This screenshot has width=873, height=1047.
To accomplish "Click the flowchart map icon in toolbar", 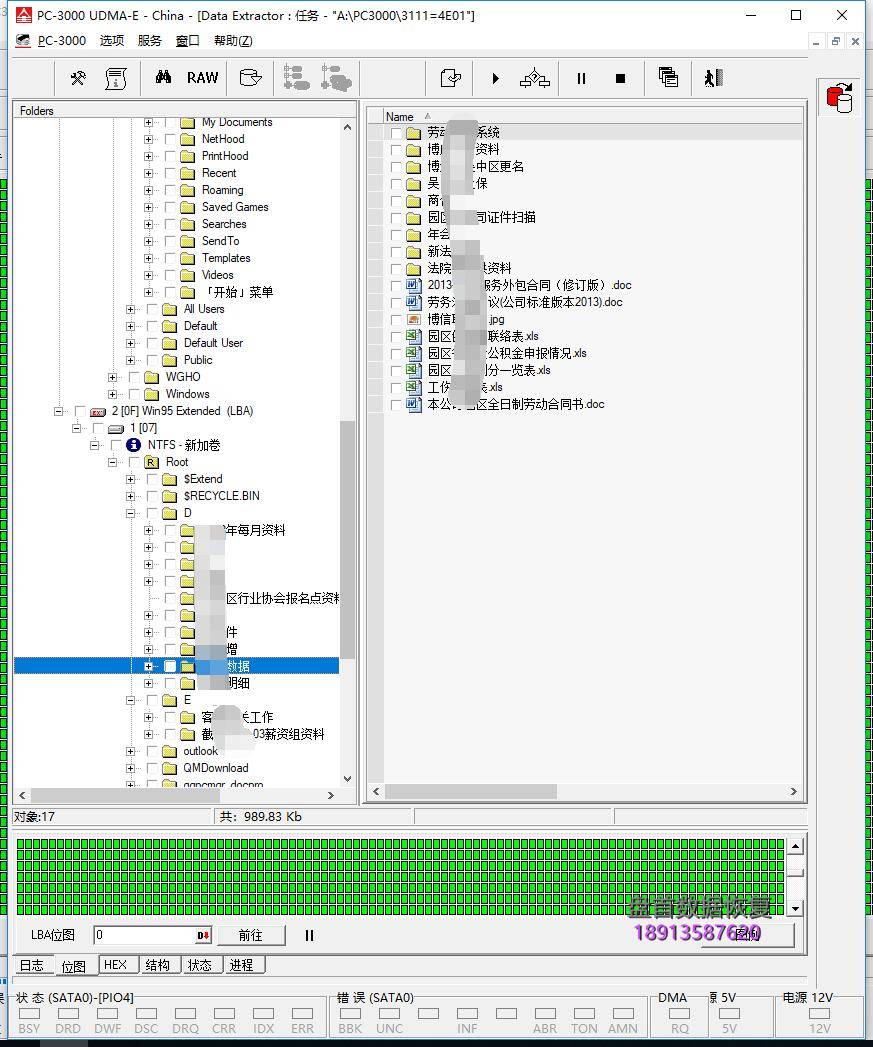I will (x=535, y=78).
